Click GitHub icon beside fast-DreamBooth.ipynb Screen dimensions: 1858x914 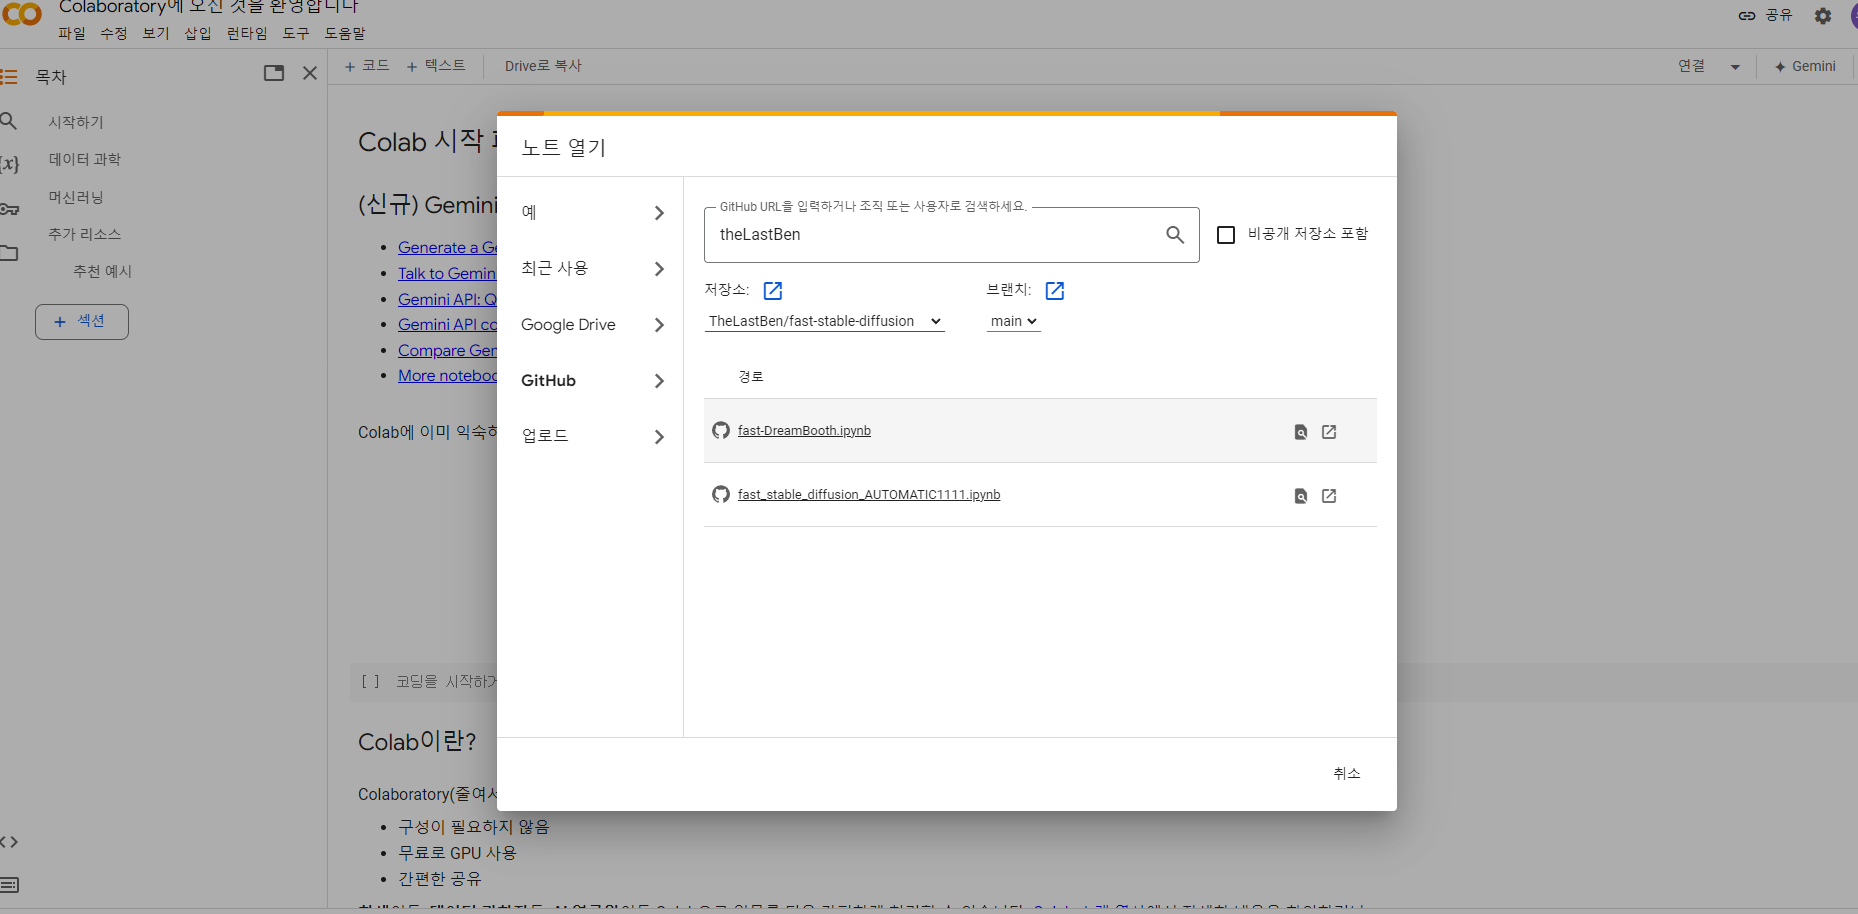click(721, 431)
